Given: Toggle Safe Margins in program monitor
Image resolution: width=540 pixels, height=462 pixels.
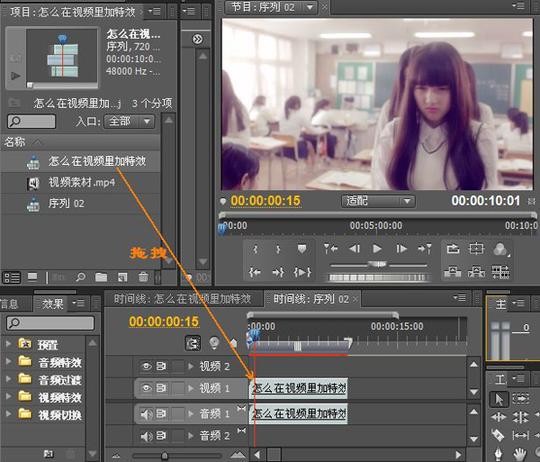Looking at the screenshot, I should pos(476,249).
